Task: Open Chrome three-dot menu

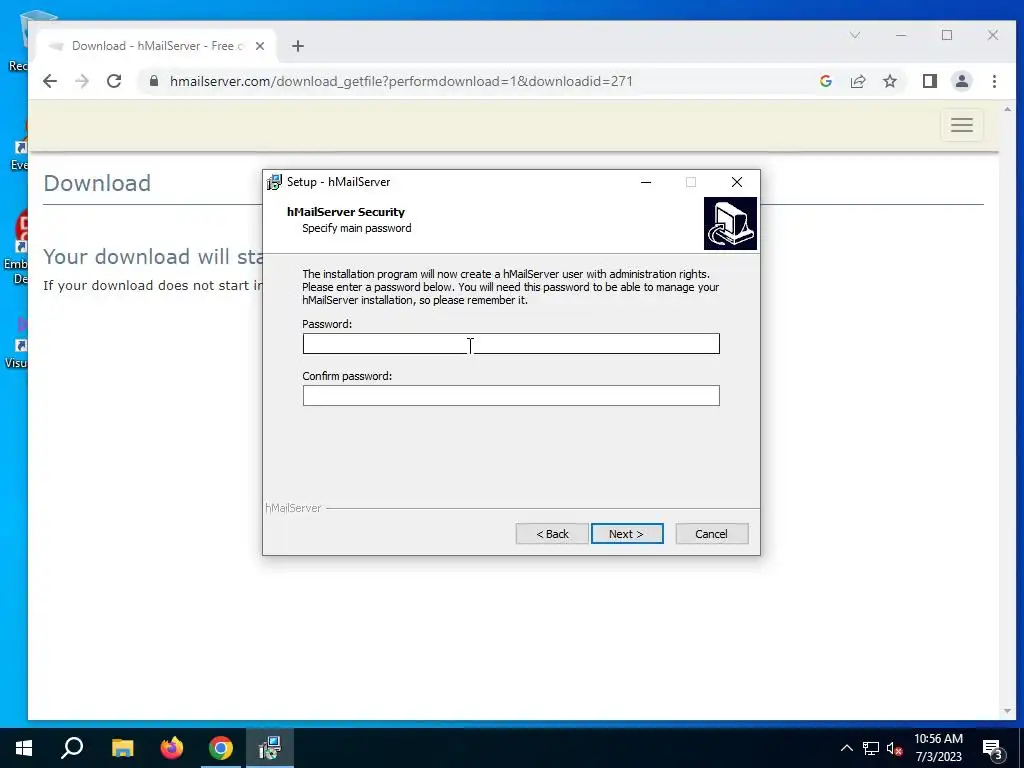Action: click(x=994, y=81)
